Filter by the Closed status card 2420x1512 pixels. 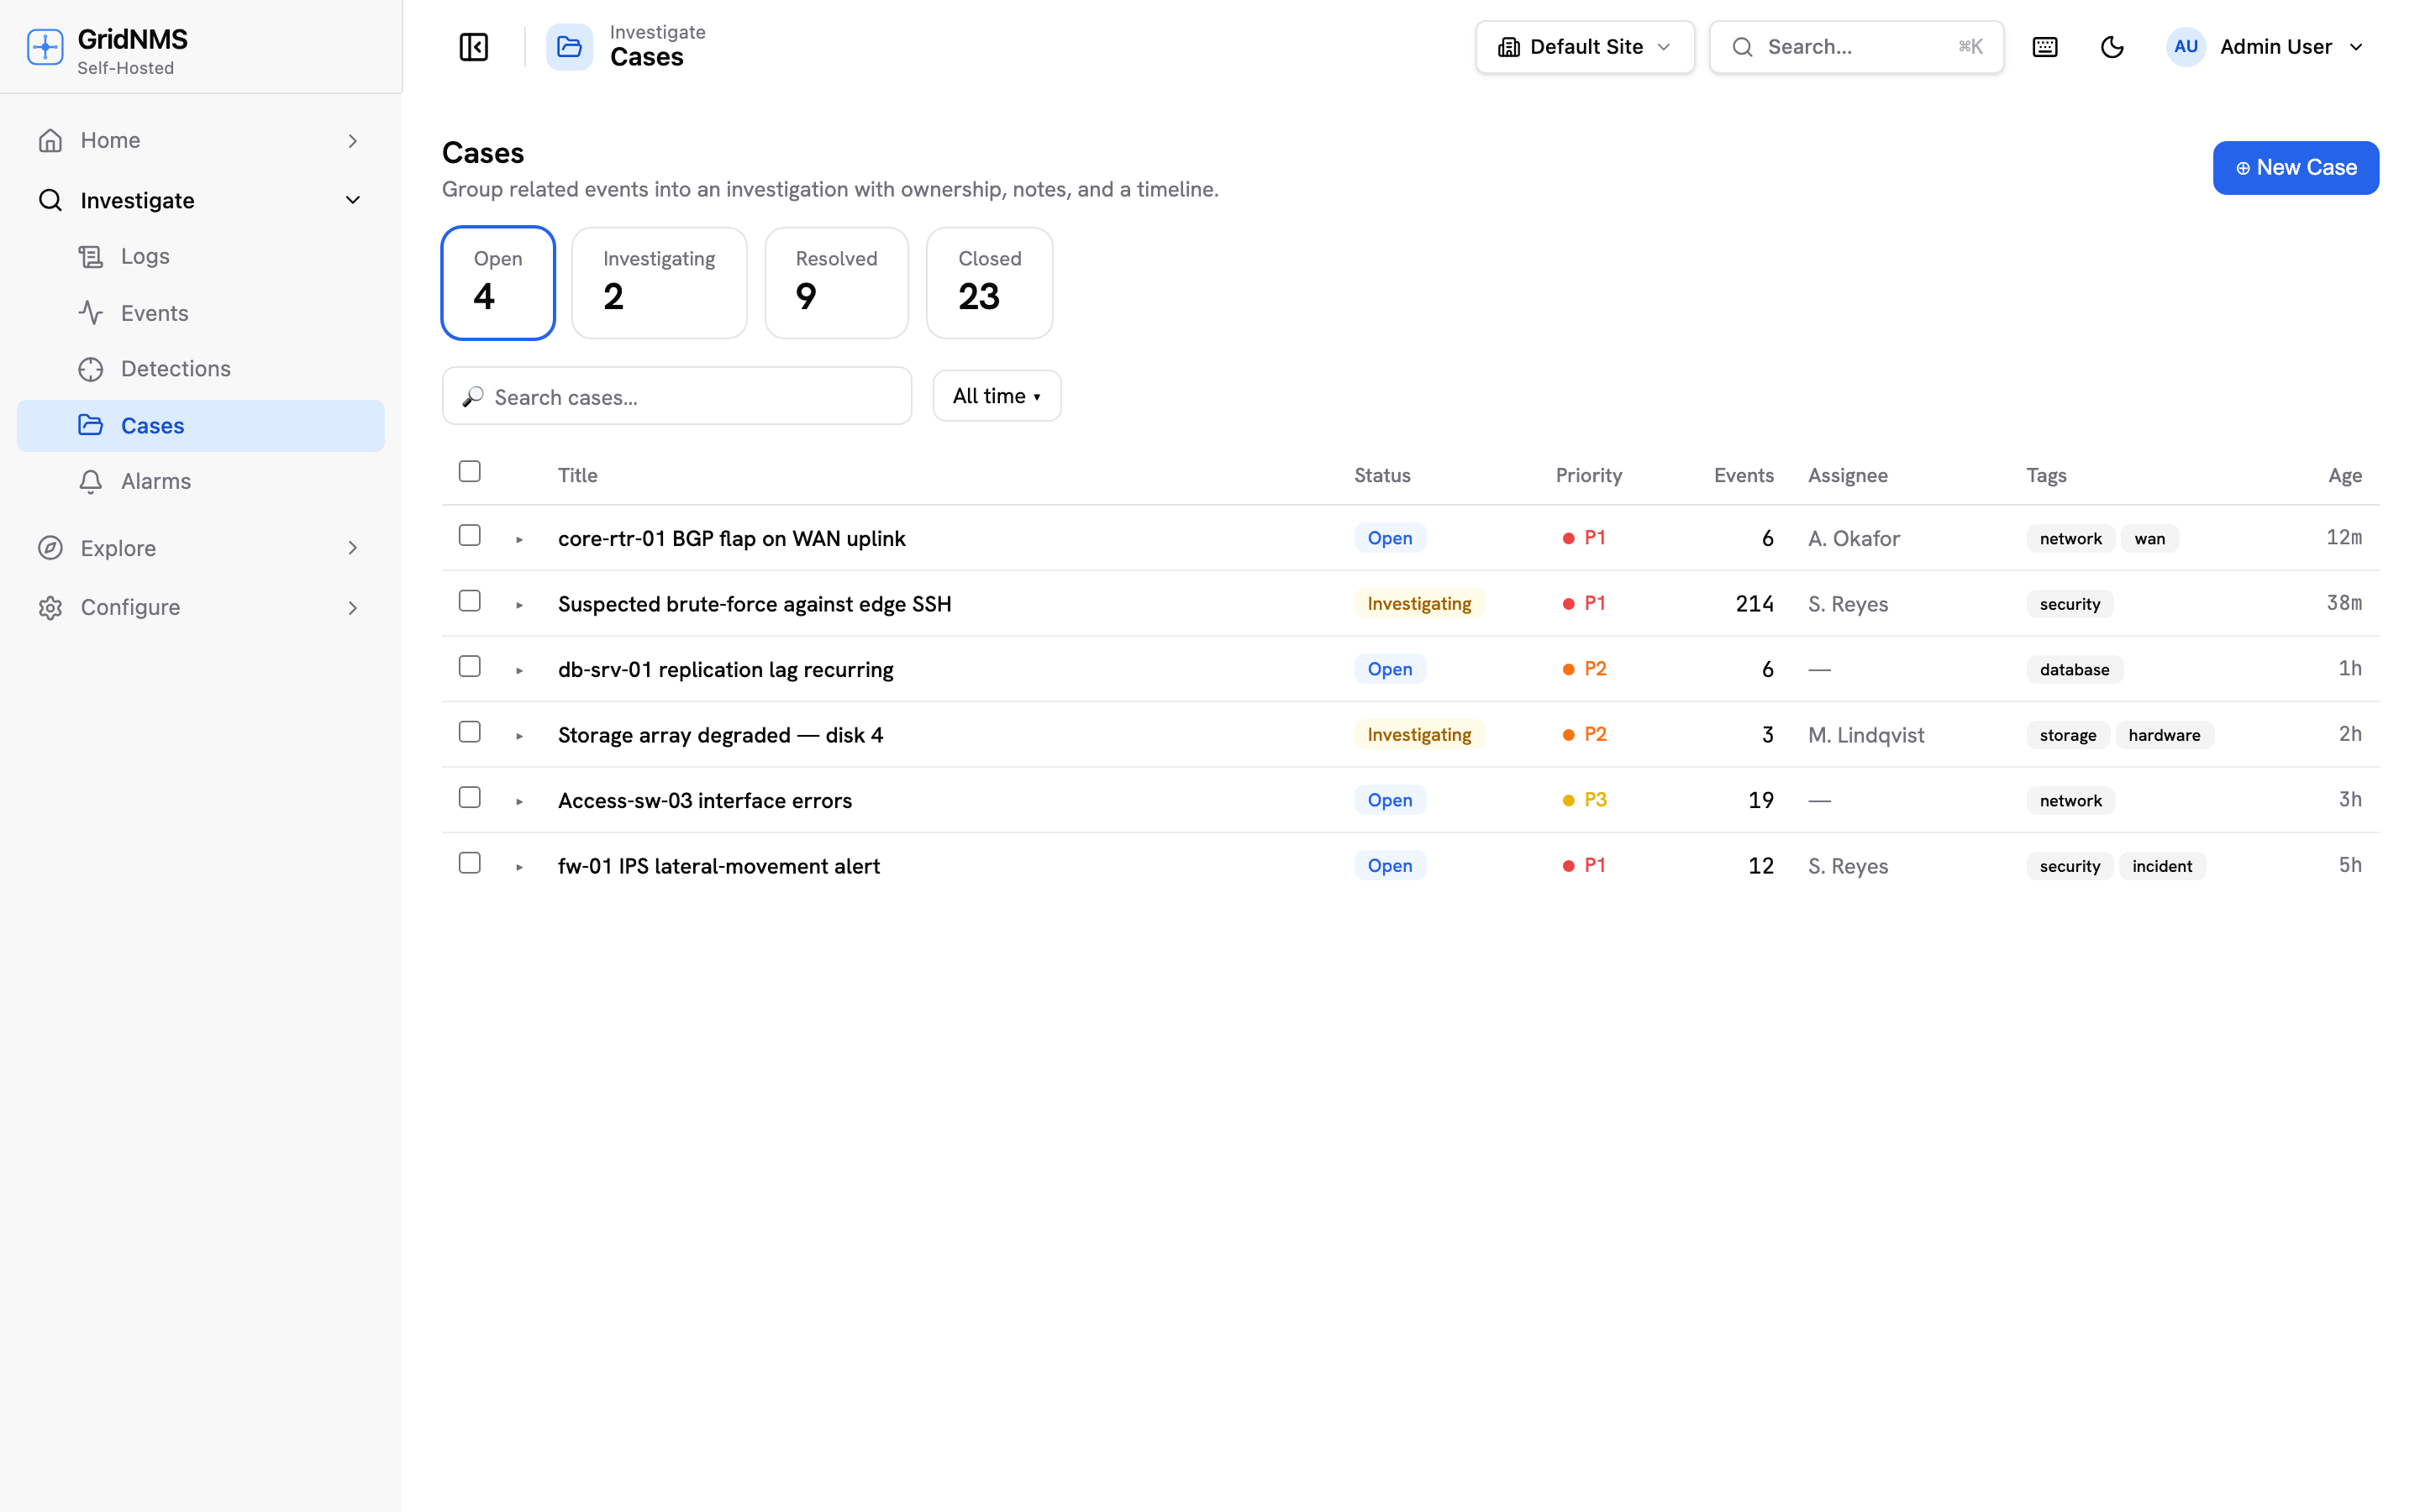pyautogui.click(x=989, y=283)
